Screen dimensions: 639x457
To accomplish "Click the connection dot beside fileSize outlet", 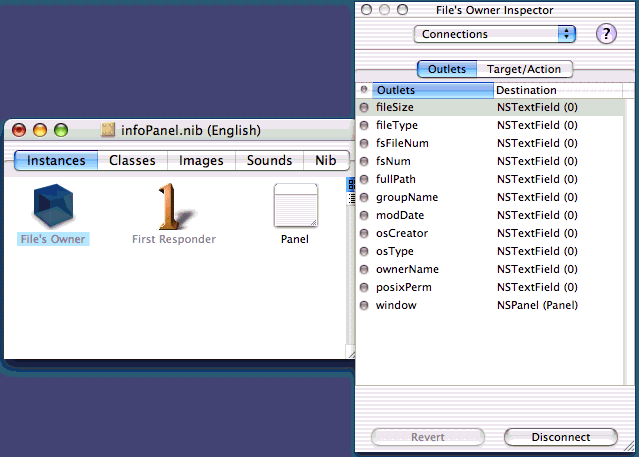I will [364, 107].
